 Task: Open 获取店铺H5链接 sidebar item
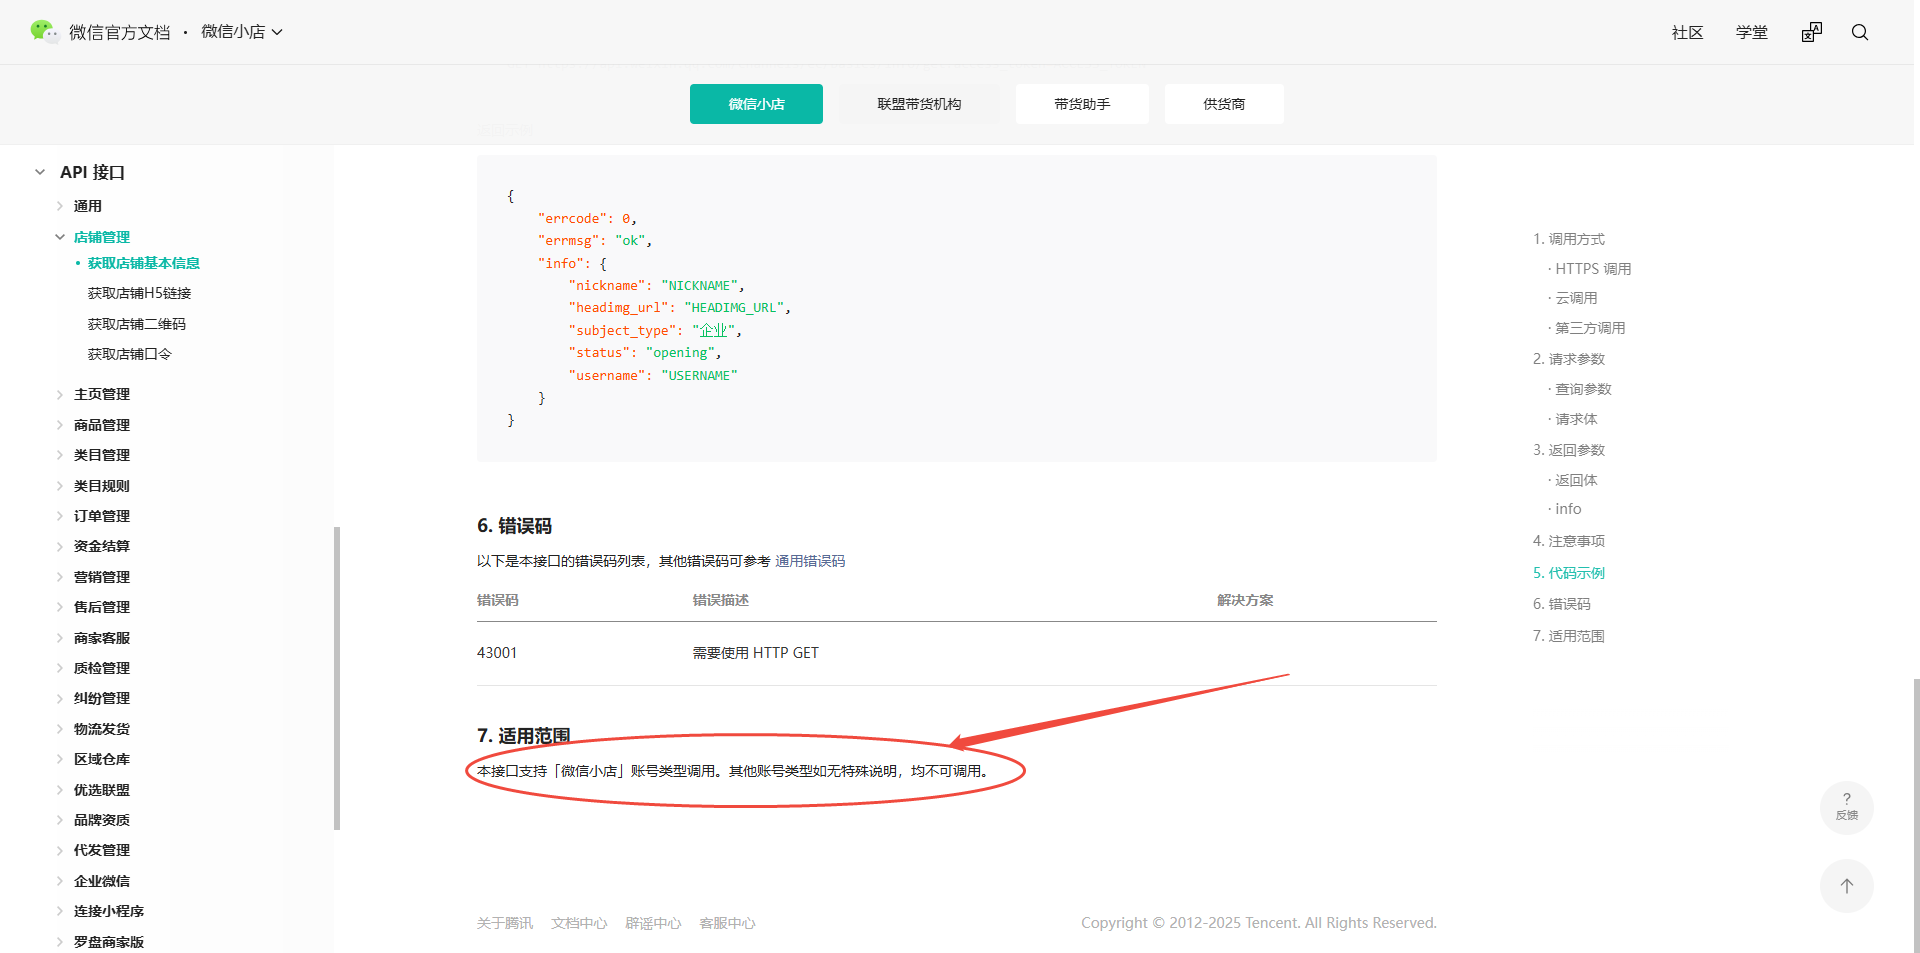click(x=139, y=293)
